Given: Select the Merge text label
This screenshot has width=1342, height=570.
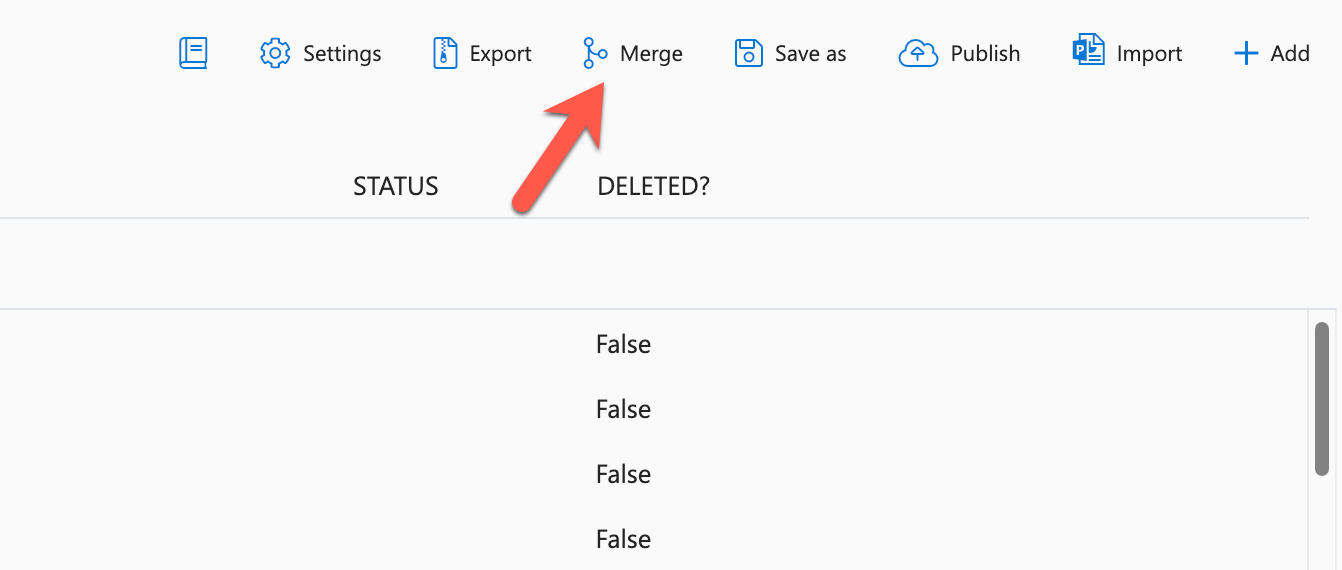Looking at the screenshot, I should pos(651,54).
